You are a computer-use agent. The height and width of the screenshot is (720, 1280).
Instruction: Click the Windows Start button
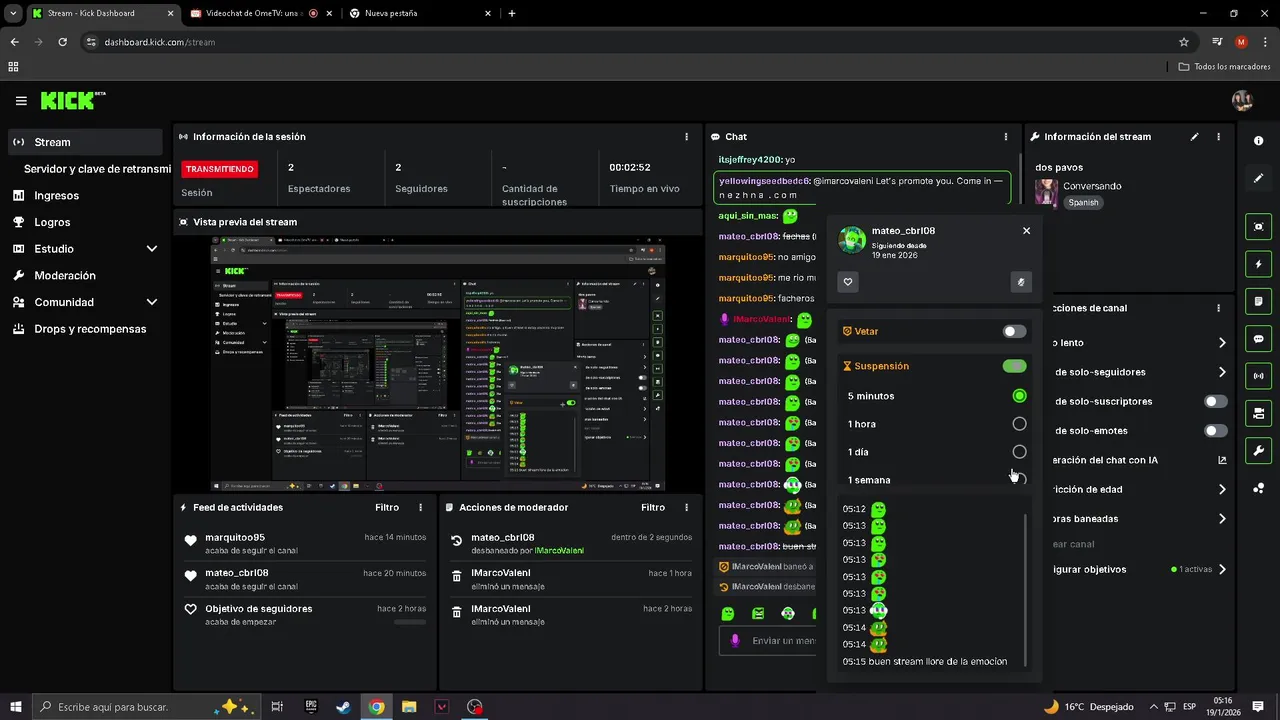click(15, 707)
